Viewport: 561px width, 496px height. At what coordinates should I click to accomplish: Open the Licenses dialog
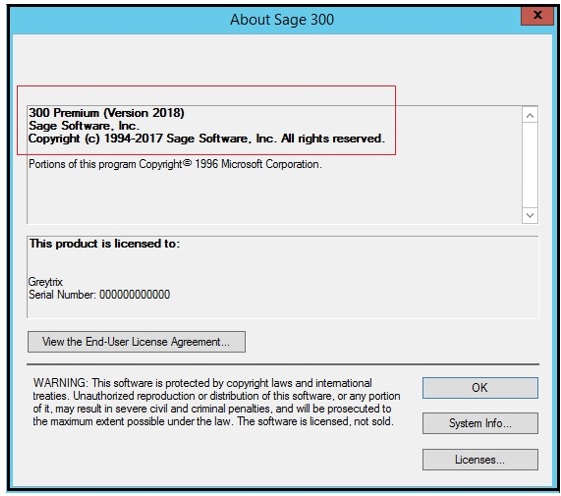coord(480,459)
